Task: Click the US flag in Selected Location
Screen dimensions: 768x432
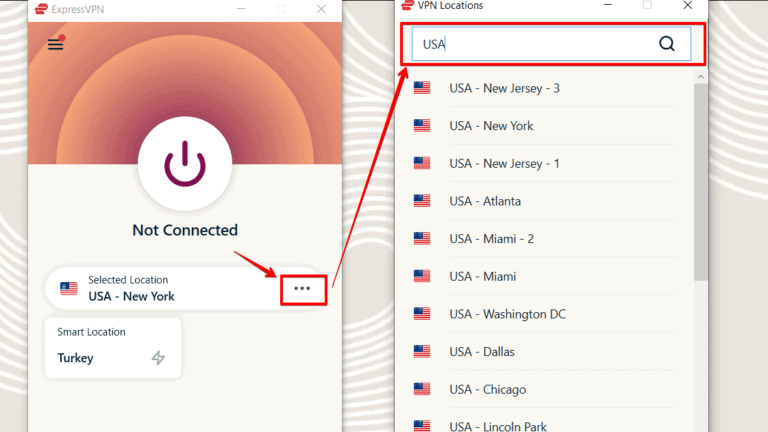Action: coord(69,288)
